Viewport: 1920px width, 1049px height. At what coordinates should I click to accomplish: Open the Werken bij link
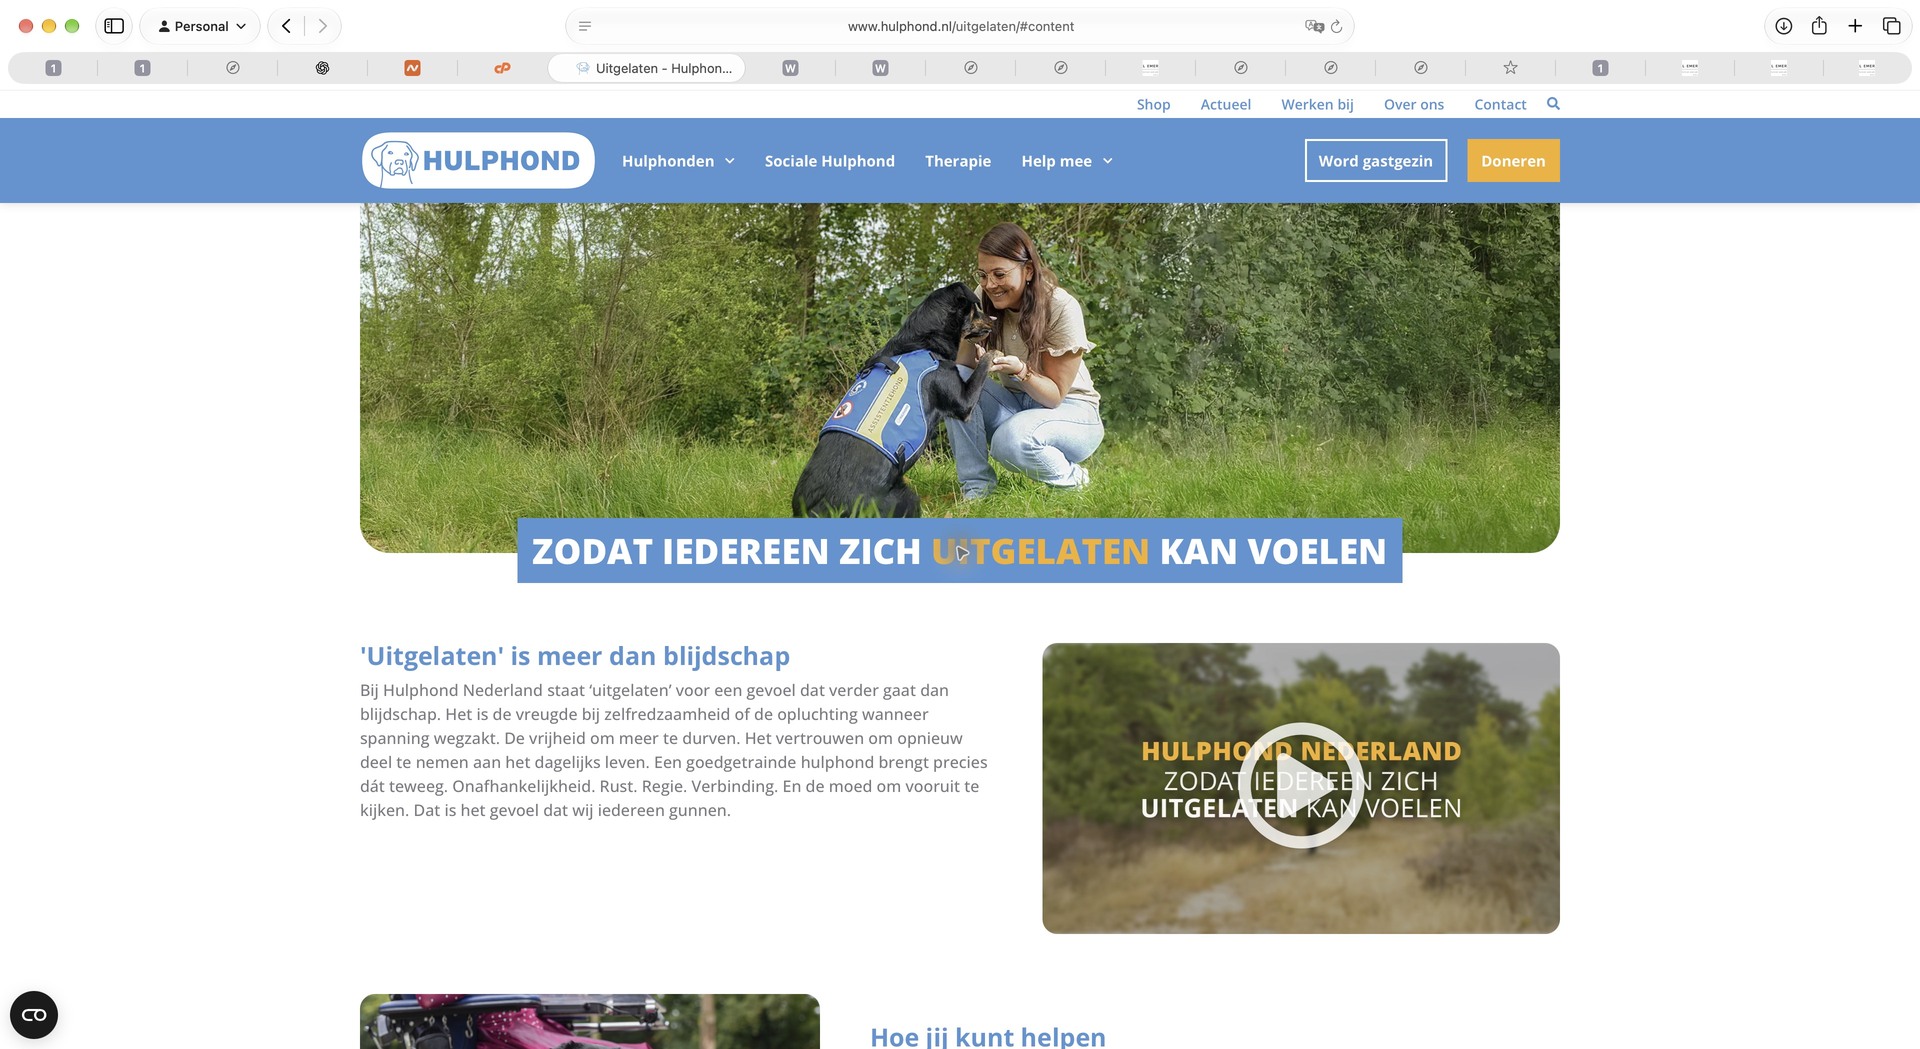click(1317, 104)
